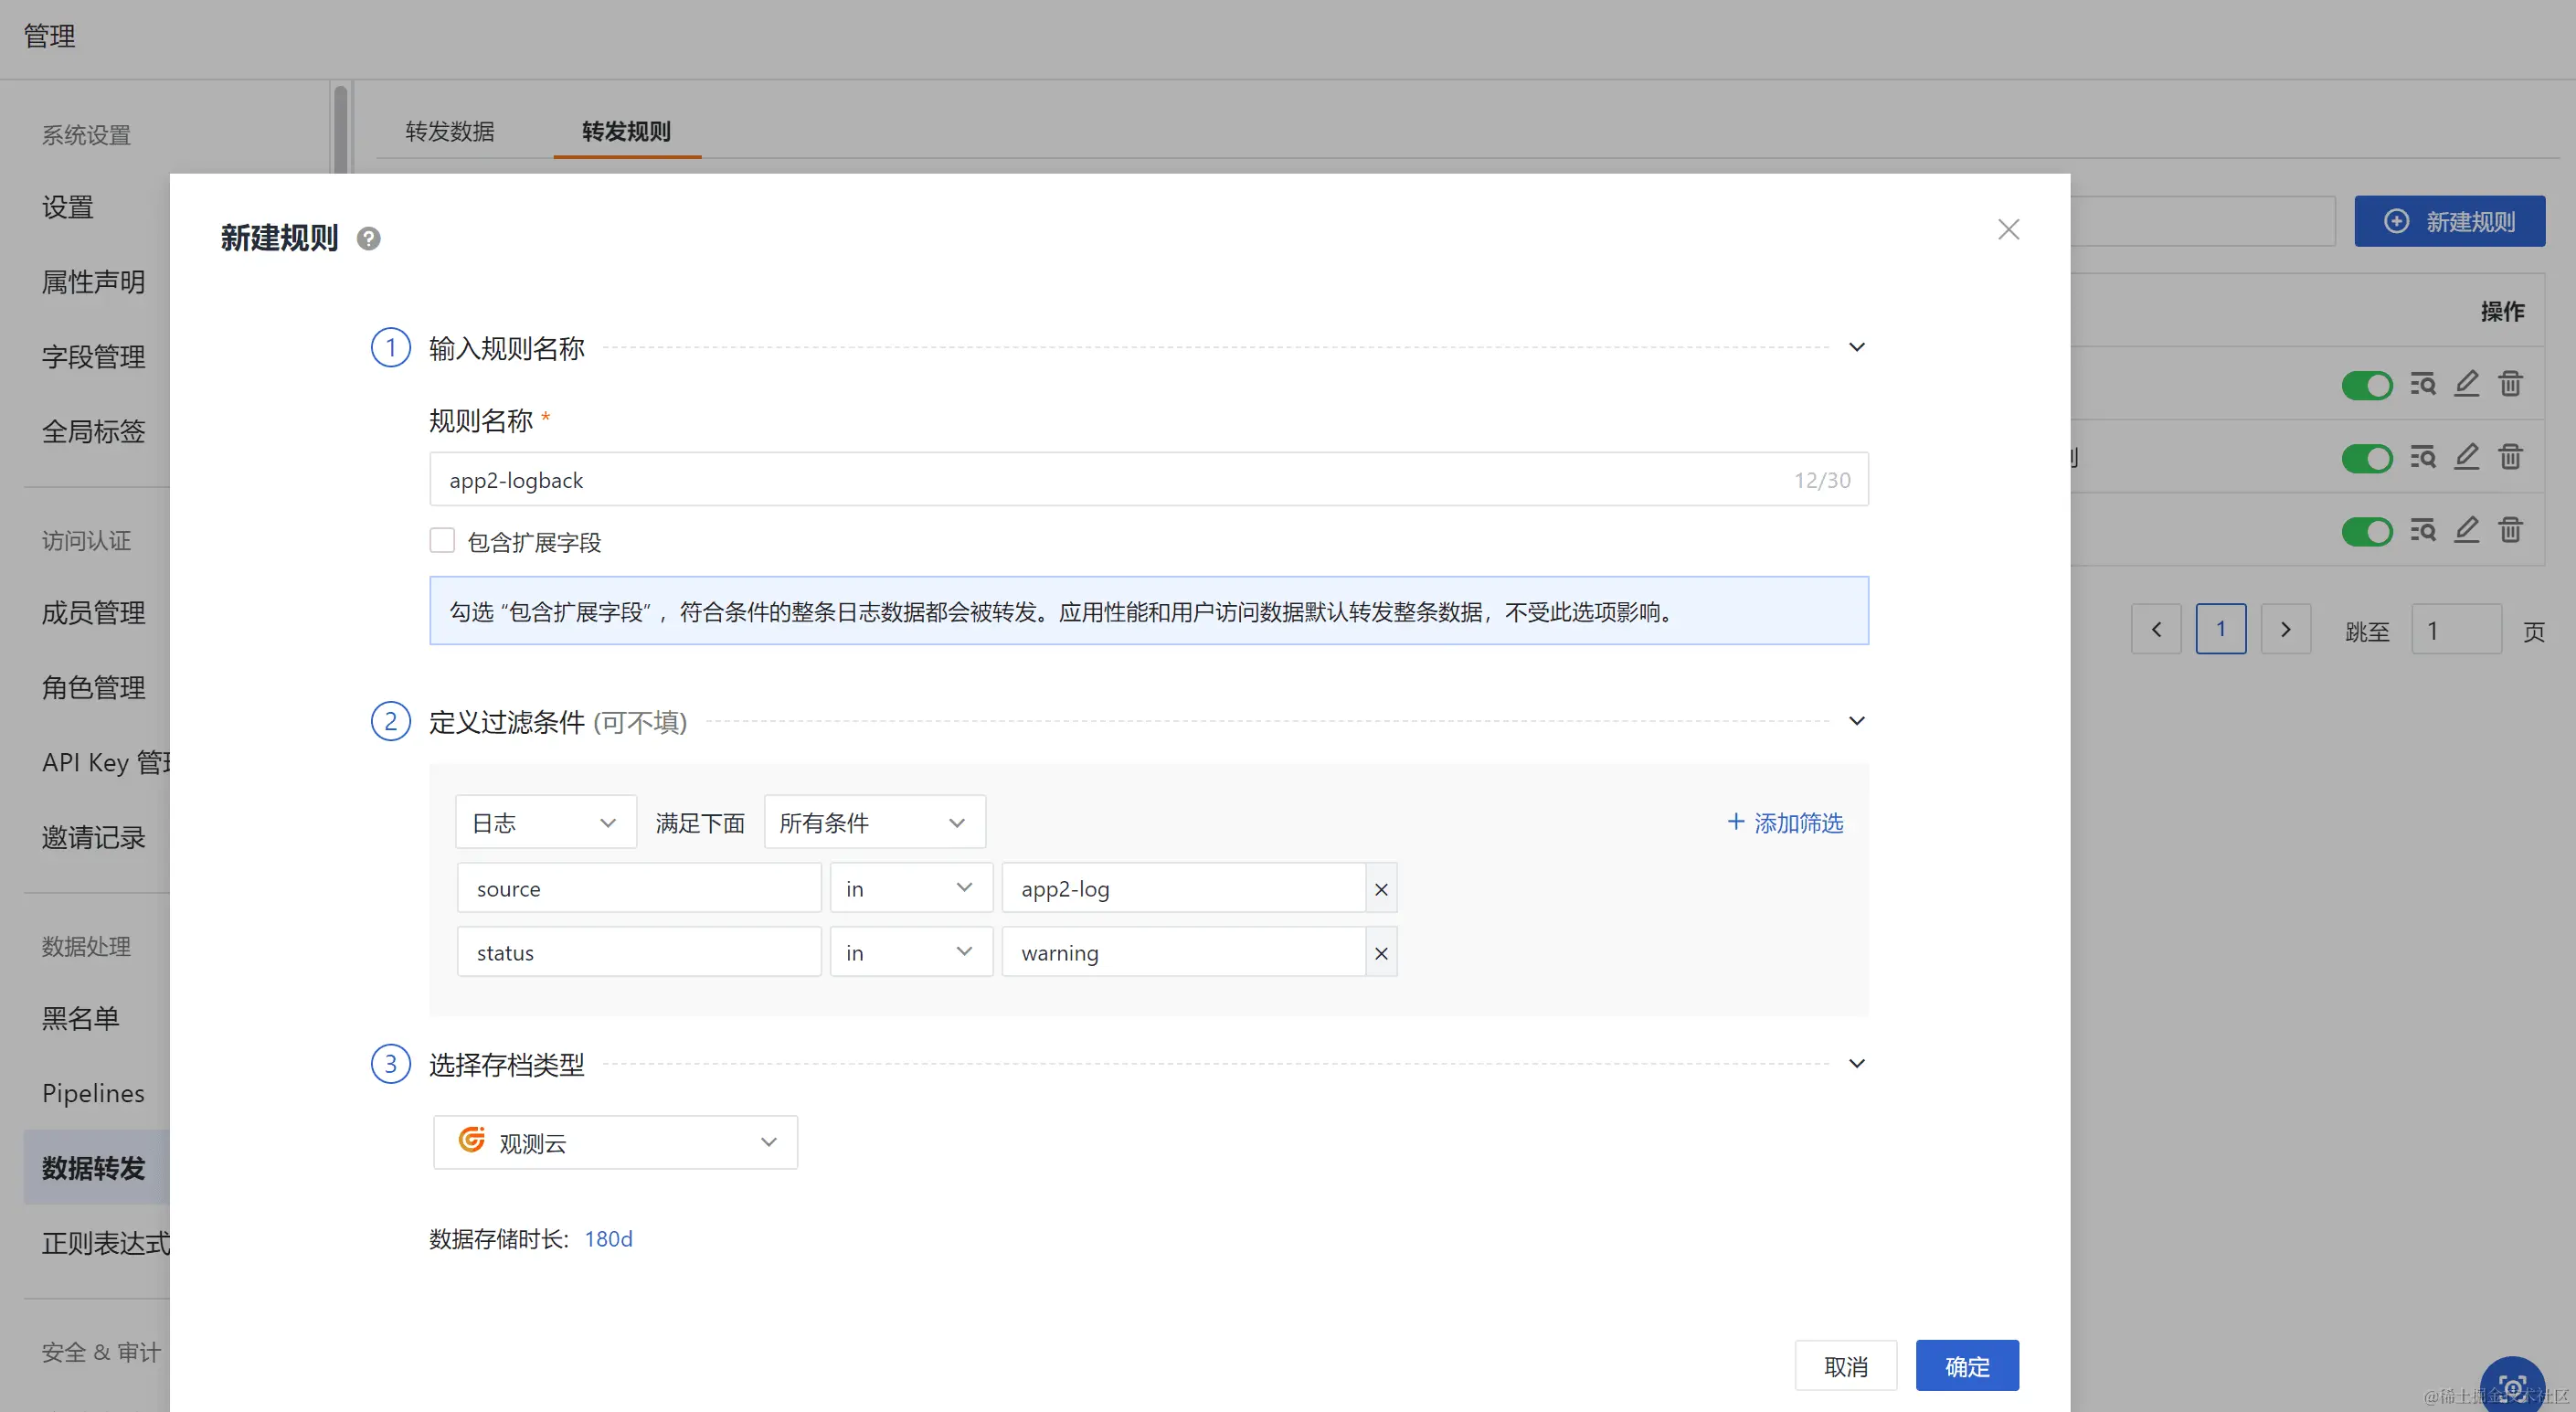2576x1412 pixels.
Task: Disable the first rule's green toggle switch
Action: coord(2366,385)
